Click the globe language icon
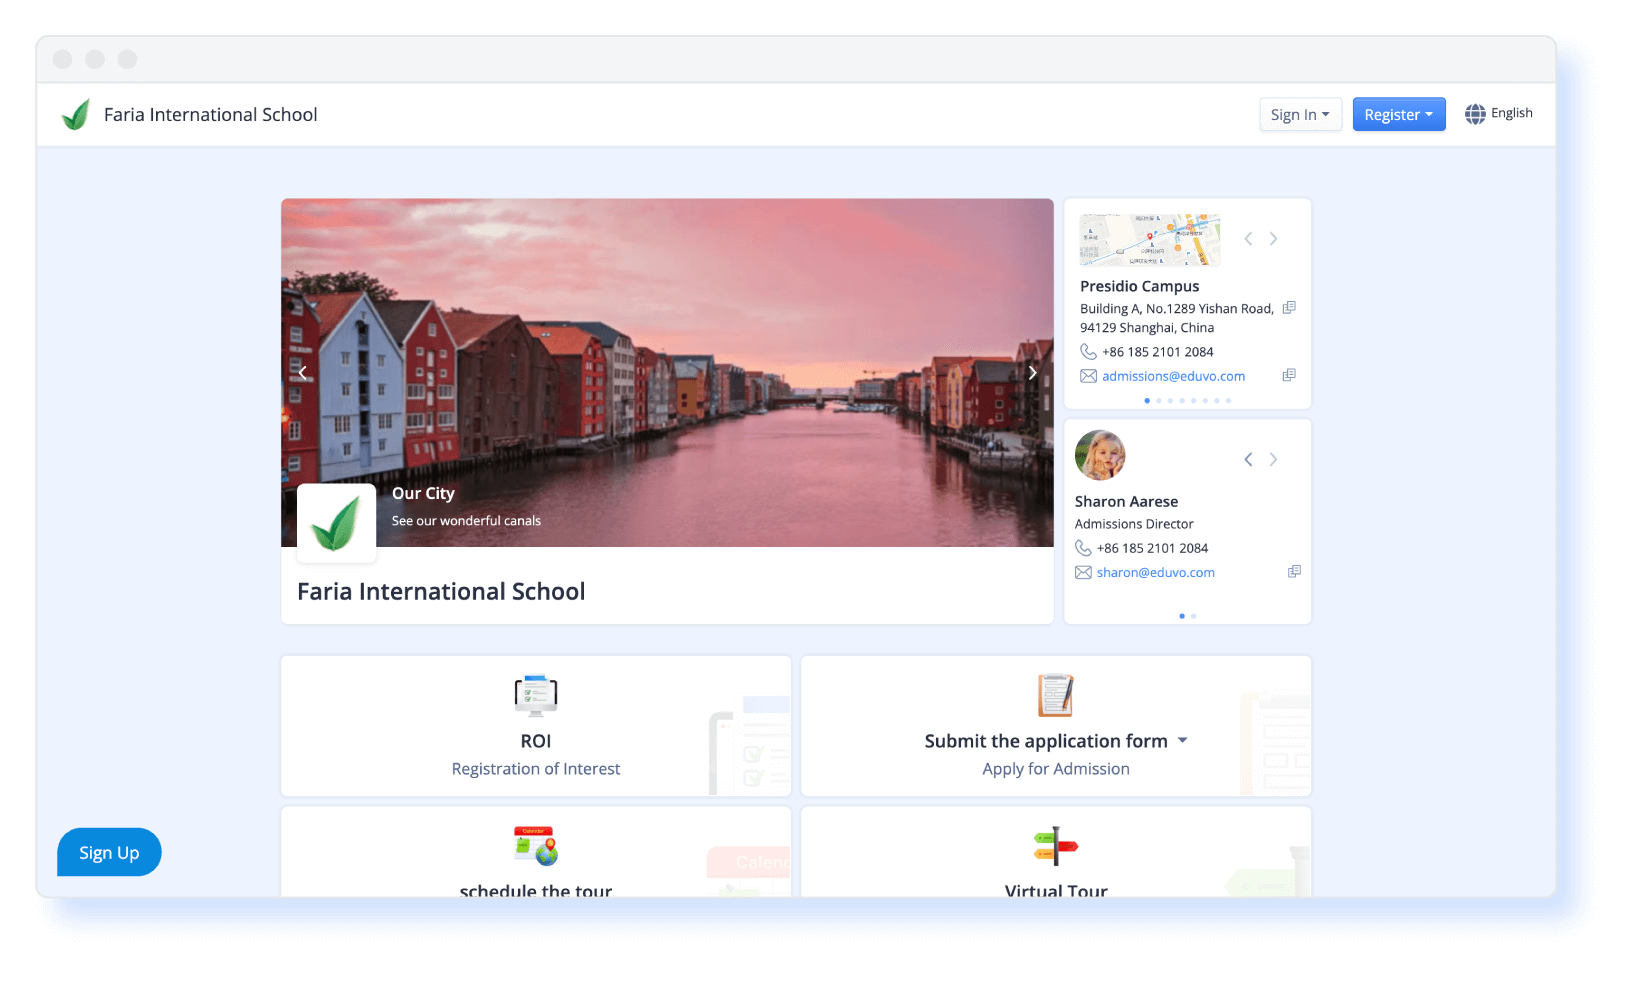 [1475, 114]
